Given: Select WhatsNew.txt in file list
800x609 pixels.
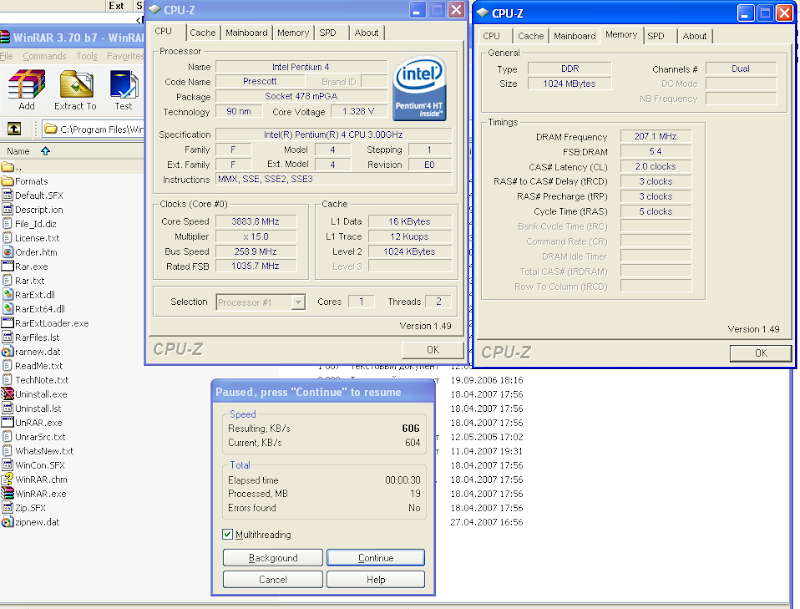Looking at the screenshot, I should [x=44, y=451].
